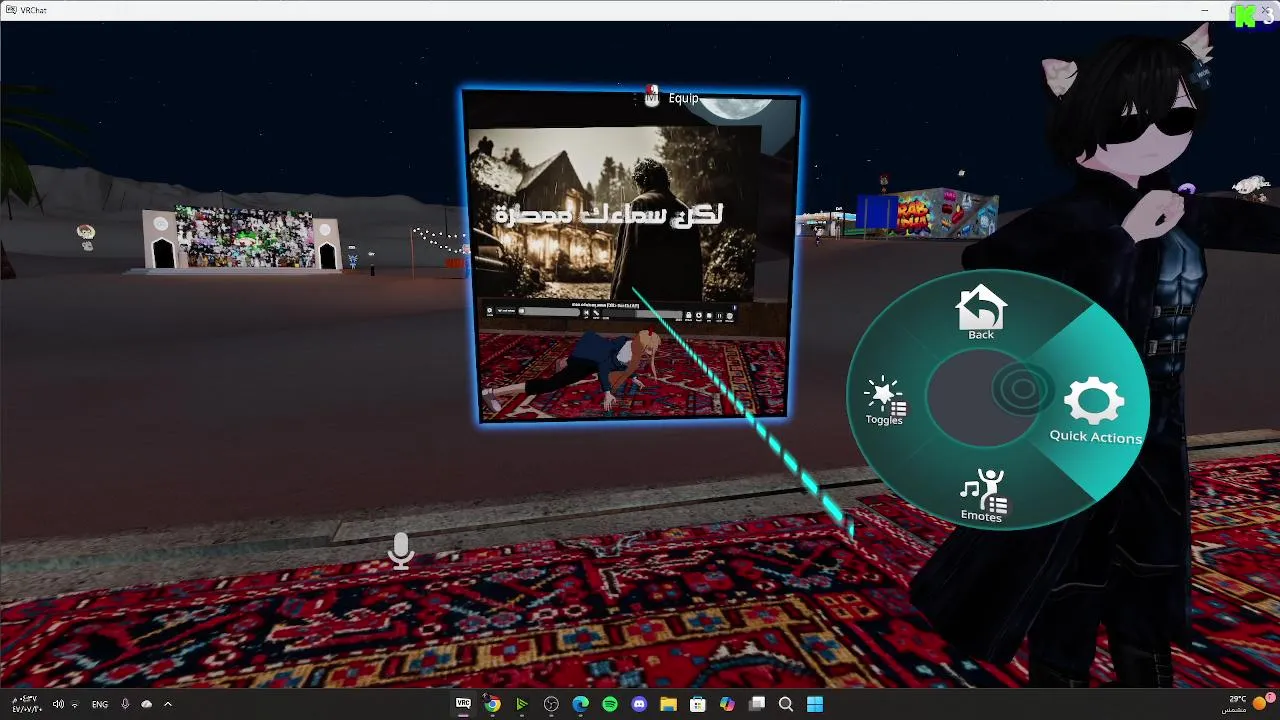Open Windows Search on the taskbar
Viewport: 1280px width, 720px height.
coord(786,704)
